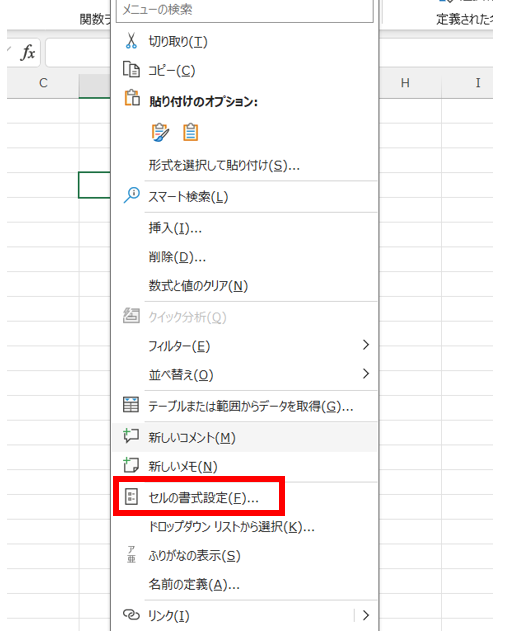Click the plain paste clipboard icon

(190, 132)
